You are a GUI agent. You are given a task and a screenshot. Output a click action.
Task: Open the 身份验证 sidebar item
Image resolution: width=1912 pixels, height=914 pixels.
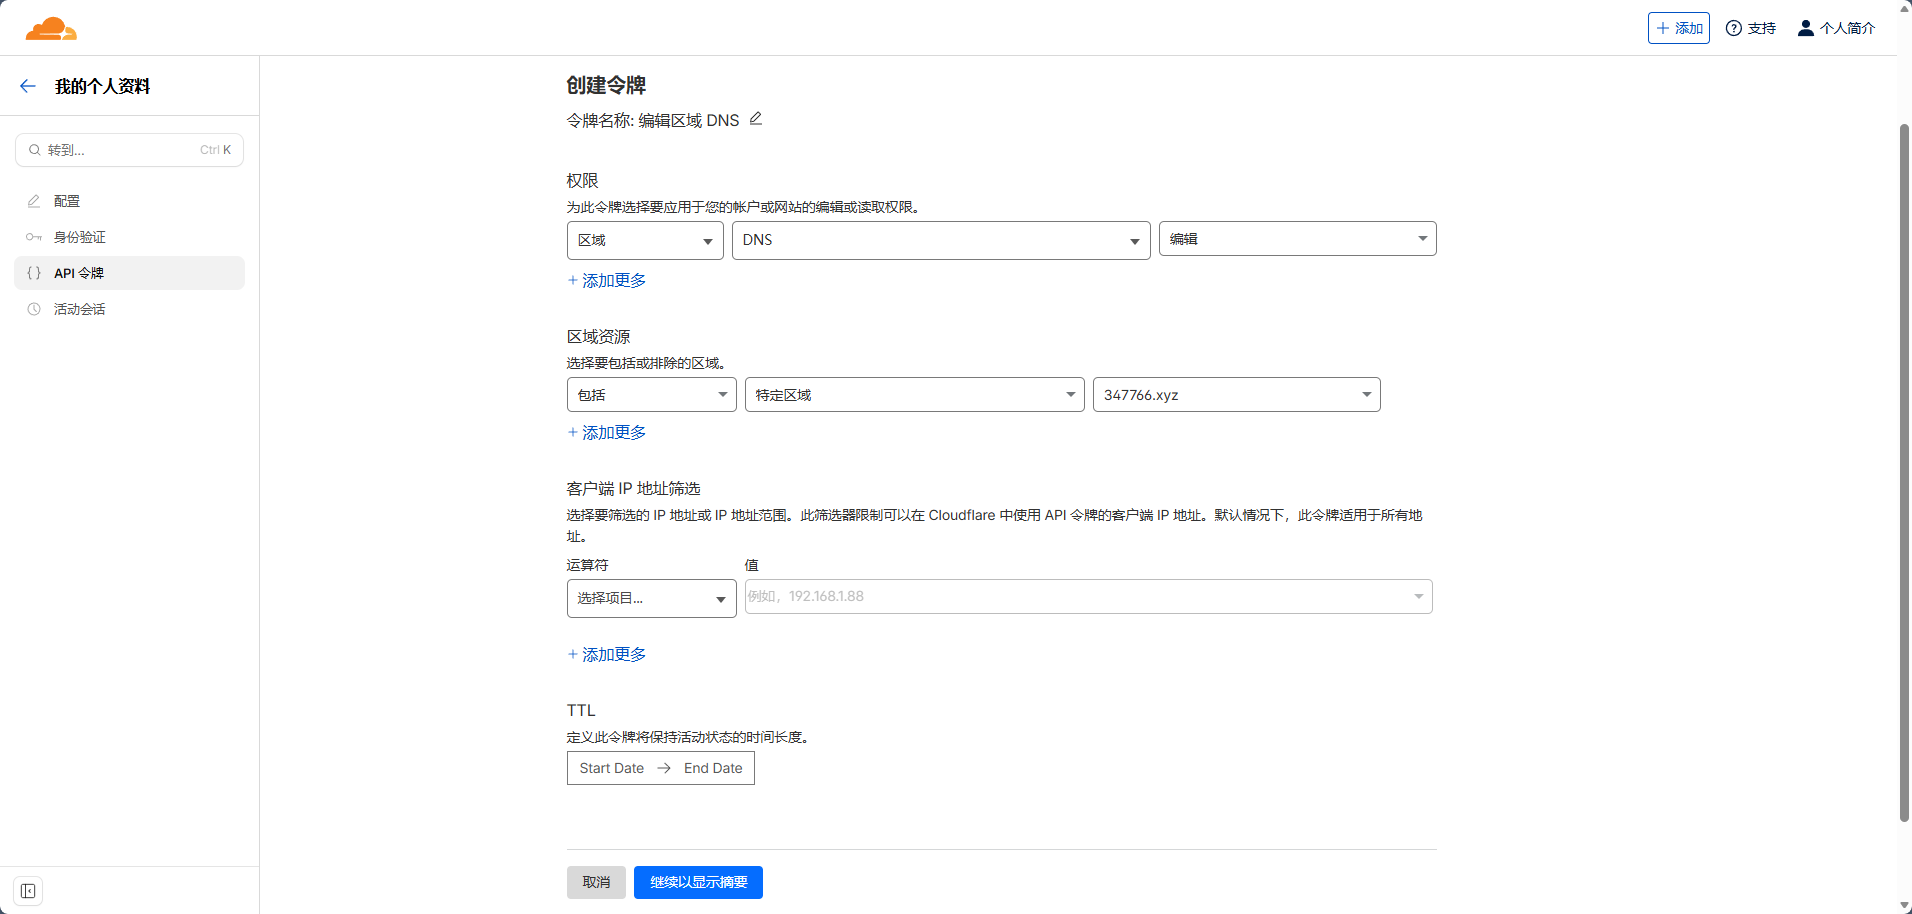click(x=79, y=237)
